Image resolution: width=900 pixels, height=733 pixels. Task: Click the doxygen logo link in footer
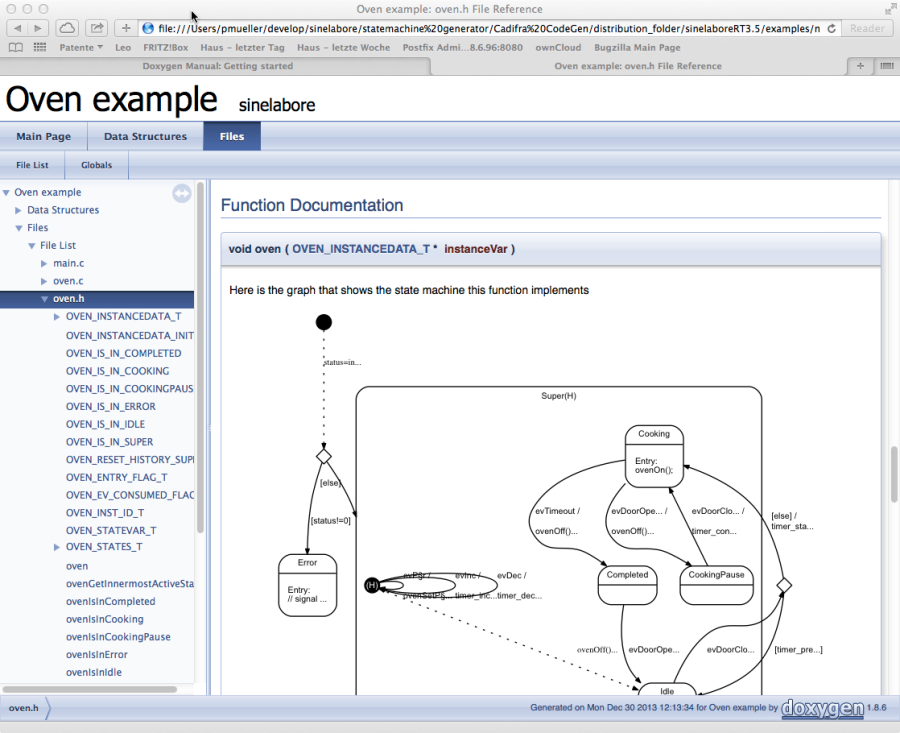pyautogui.click(x=822, y=708)
